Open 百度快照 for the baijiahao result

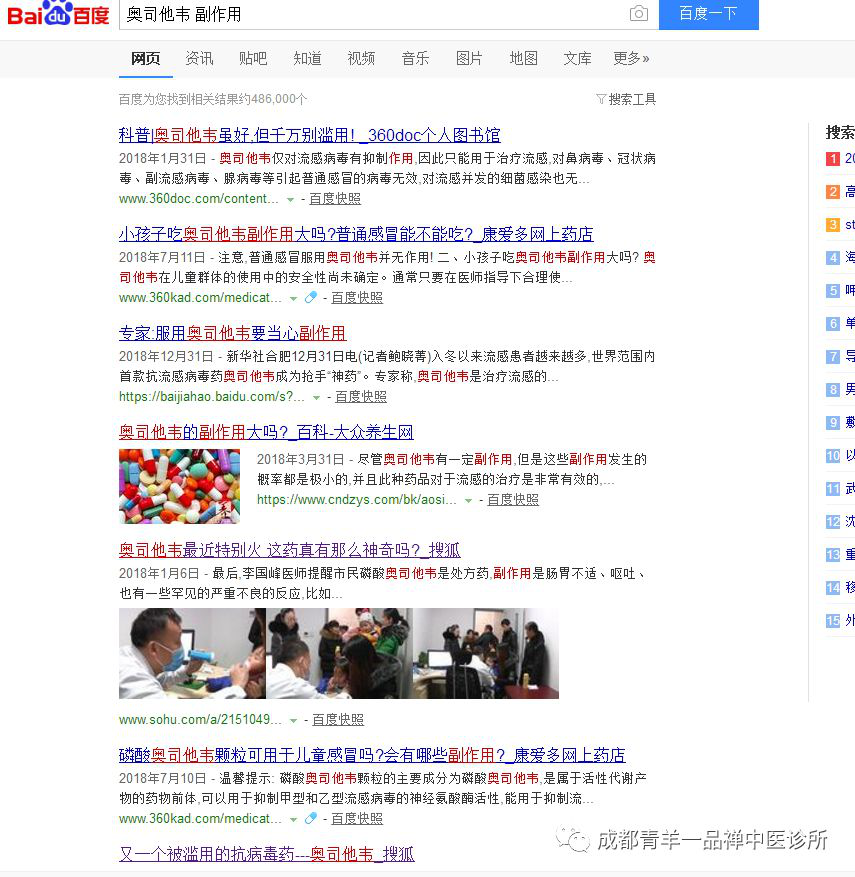coord(361,397)
